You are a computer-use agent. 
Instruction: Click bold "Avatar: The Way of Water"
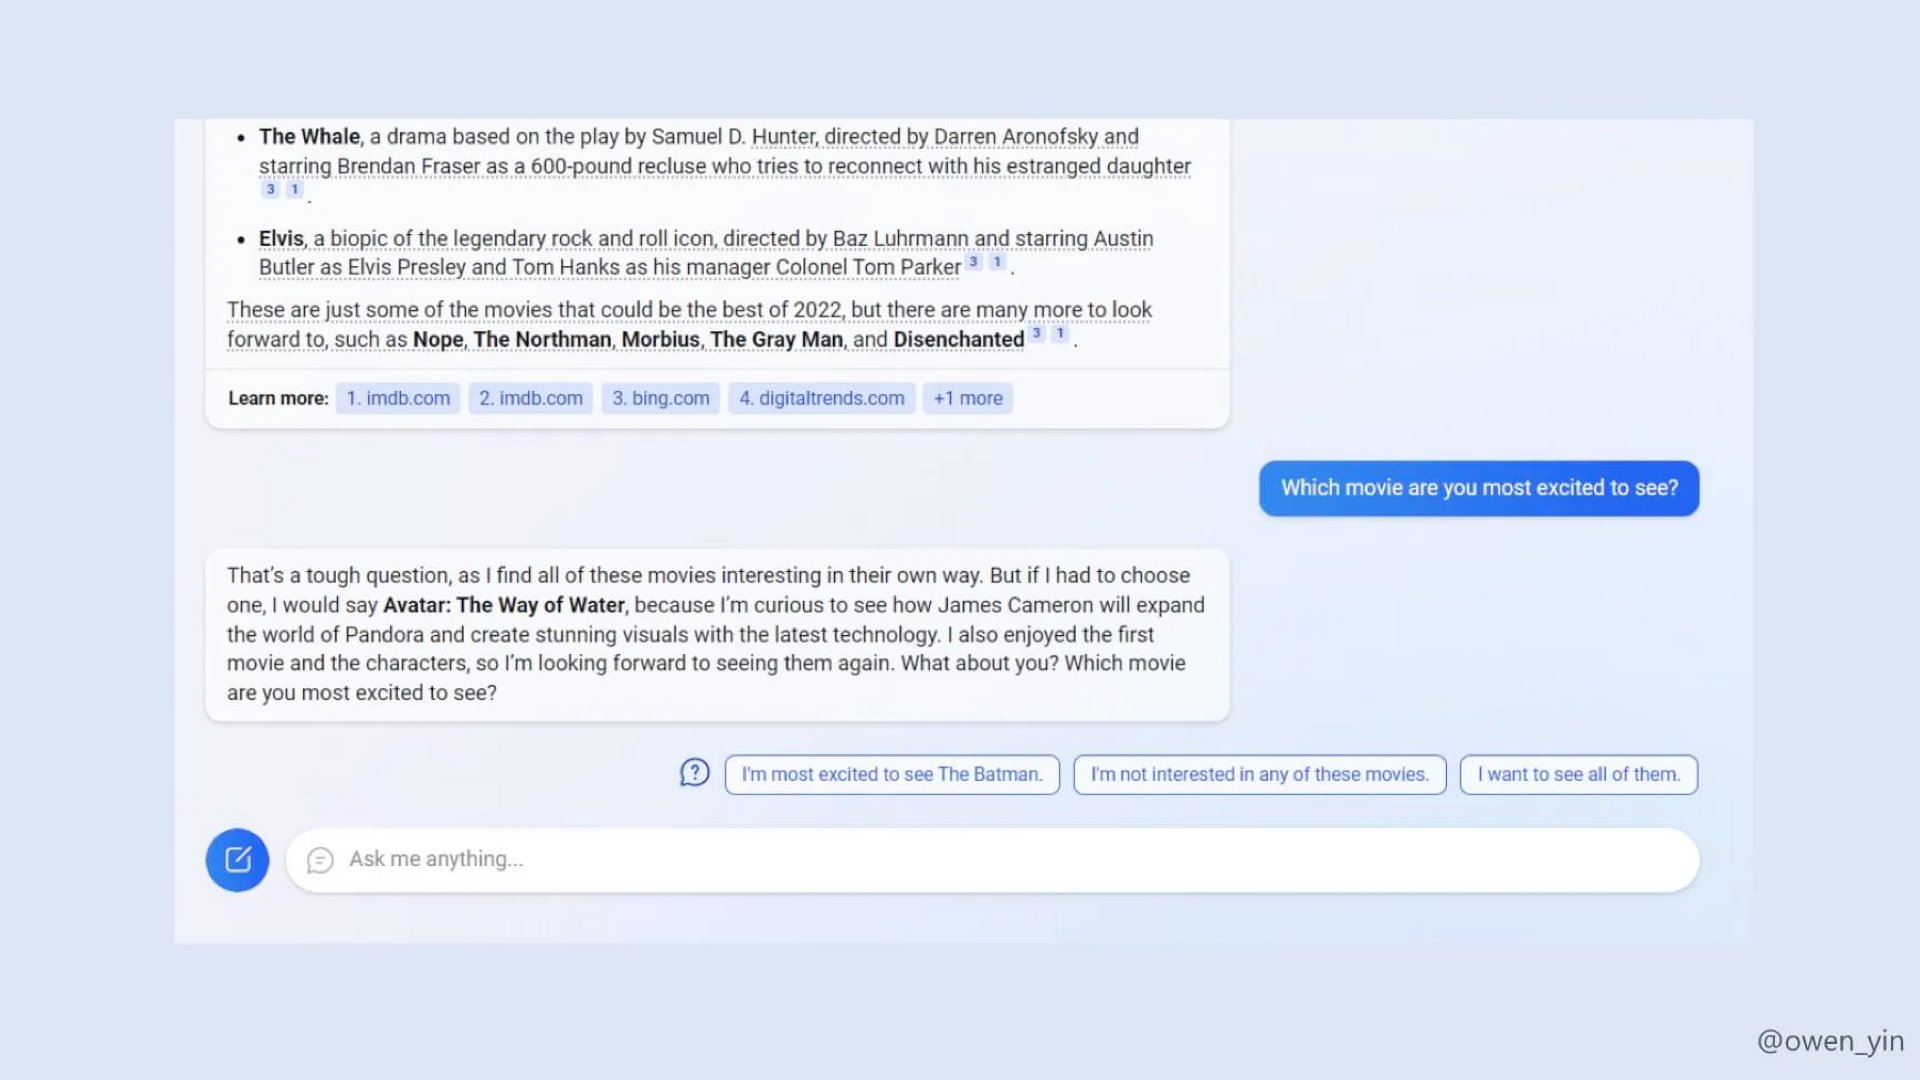(504, 606)
